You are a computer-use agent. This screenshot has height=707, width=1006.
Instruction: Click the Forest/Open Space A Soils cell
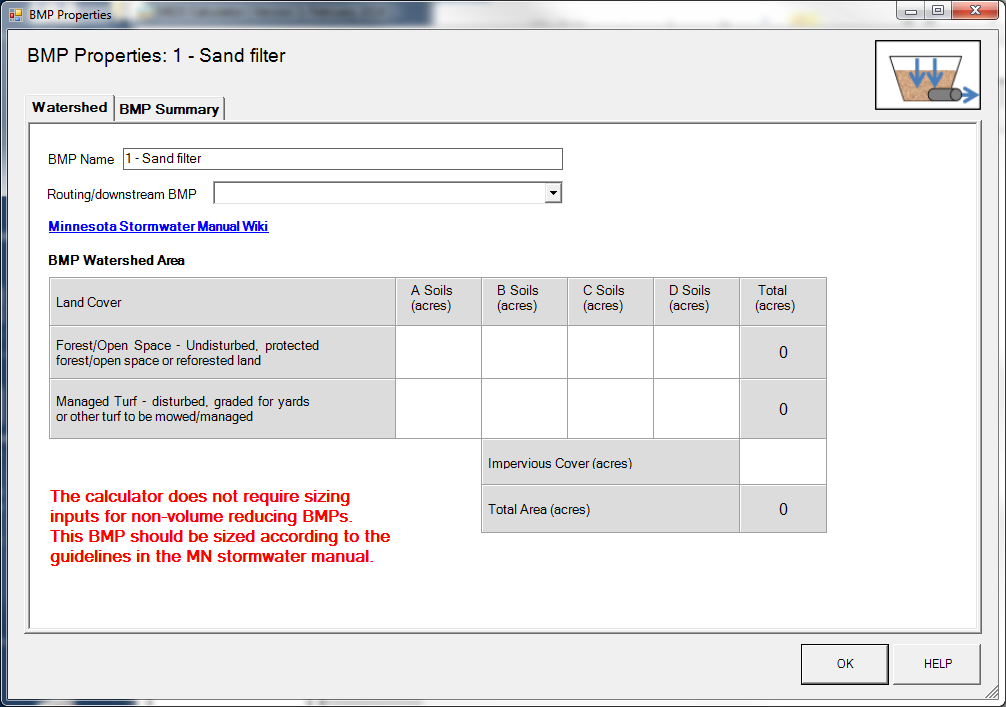tap(437, 352)
